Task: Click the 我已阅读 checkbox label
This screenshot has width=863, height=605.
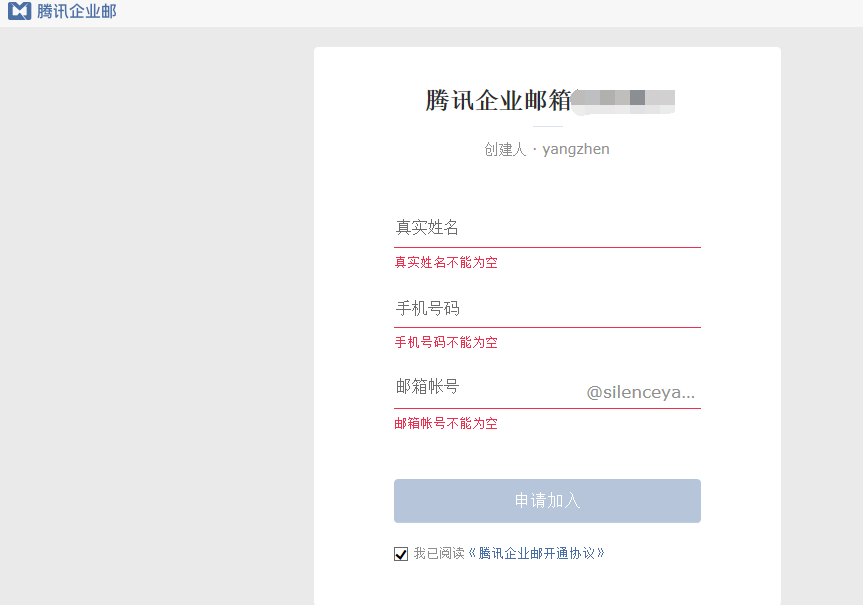Action: click(x=439, y=553)
